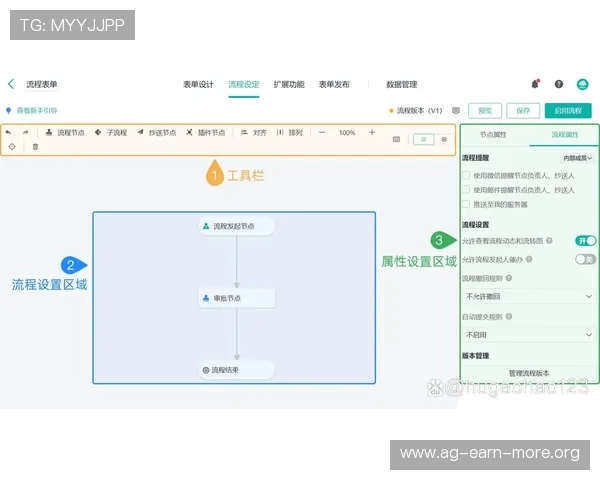
Task: Click the 100% zoom level value
Action: tap(347, 132)
